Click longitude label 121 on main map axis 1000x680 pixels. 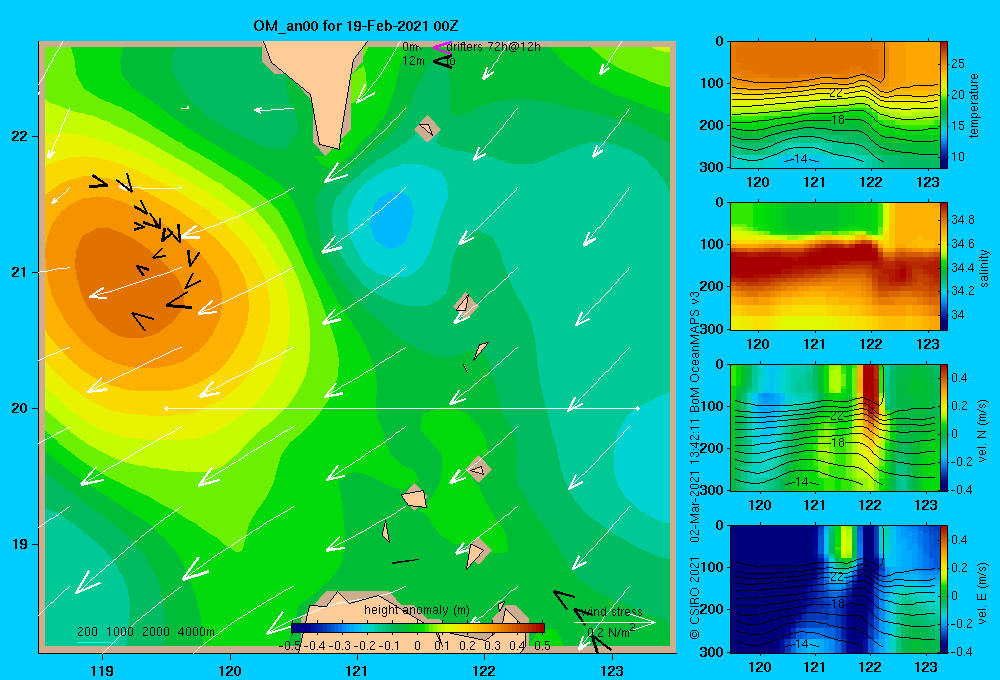point(357,670)
